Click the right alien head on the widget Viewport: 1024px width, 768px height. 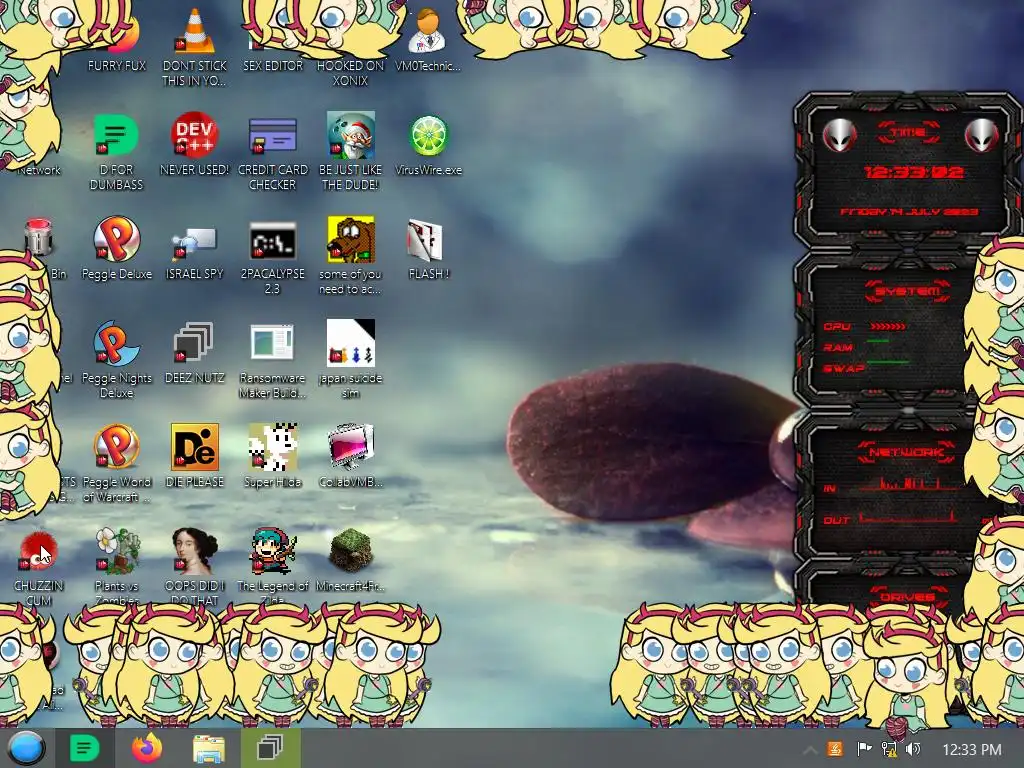982,135
